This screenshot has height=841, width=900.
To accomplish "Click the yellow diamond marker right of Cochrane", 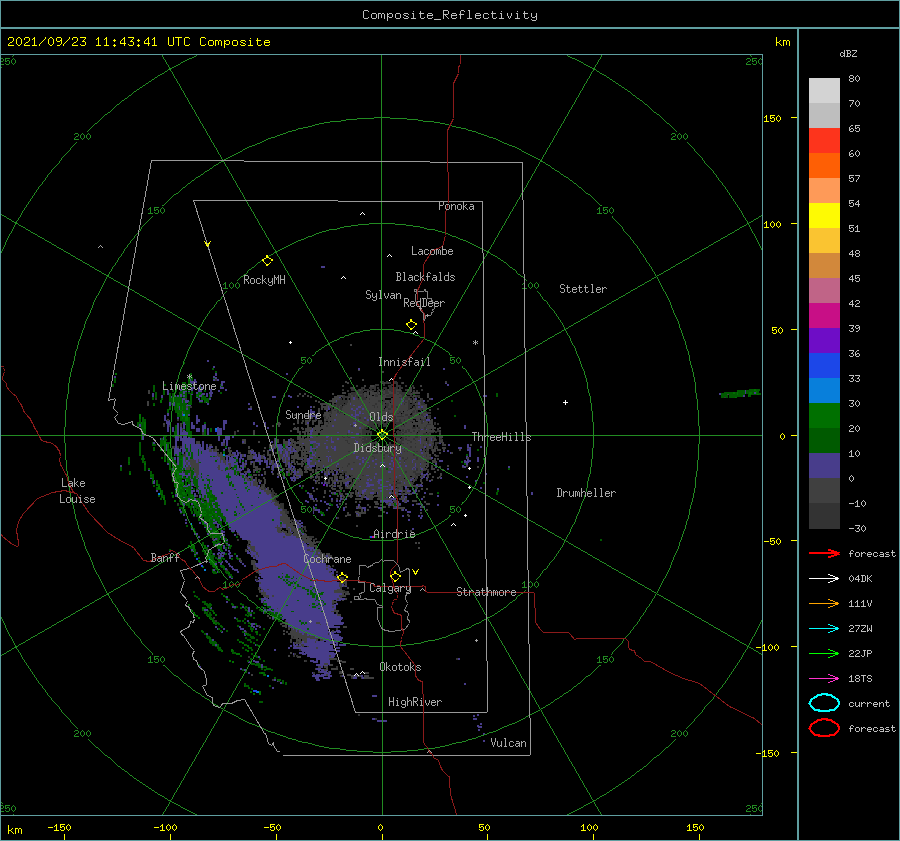I will (342, 577).
